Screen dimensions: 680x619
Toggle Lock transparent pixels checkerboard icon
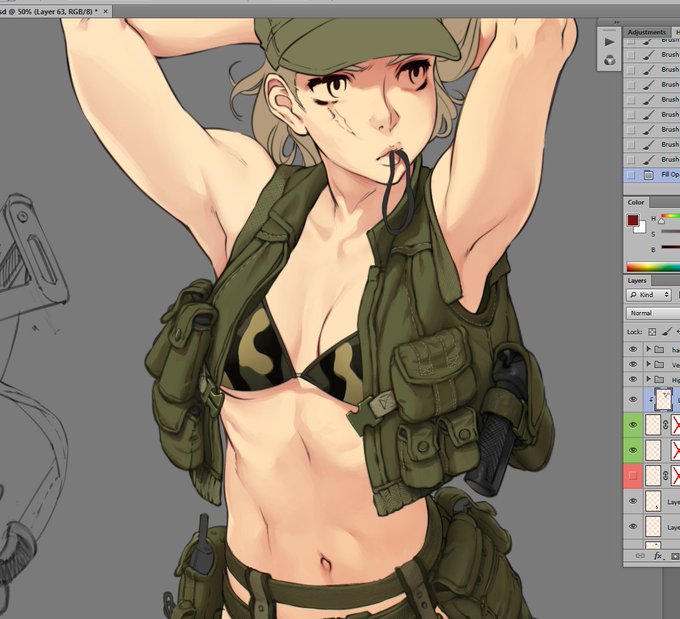(652, 332)
